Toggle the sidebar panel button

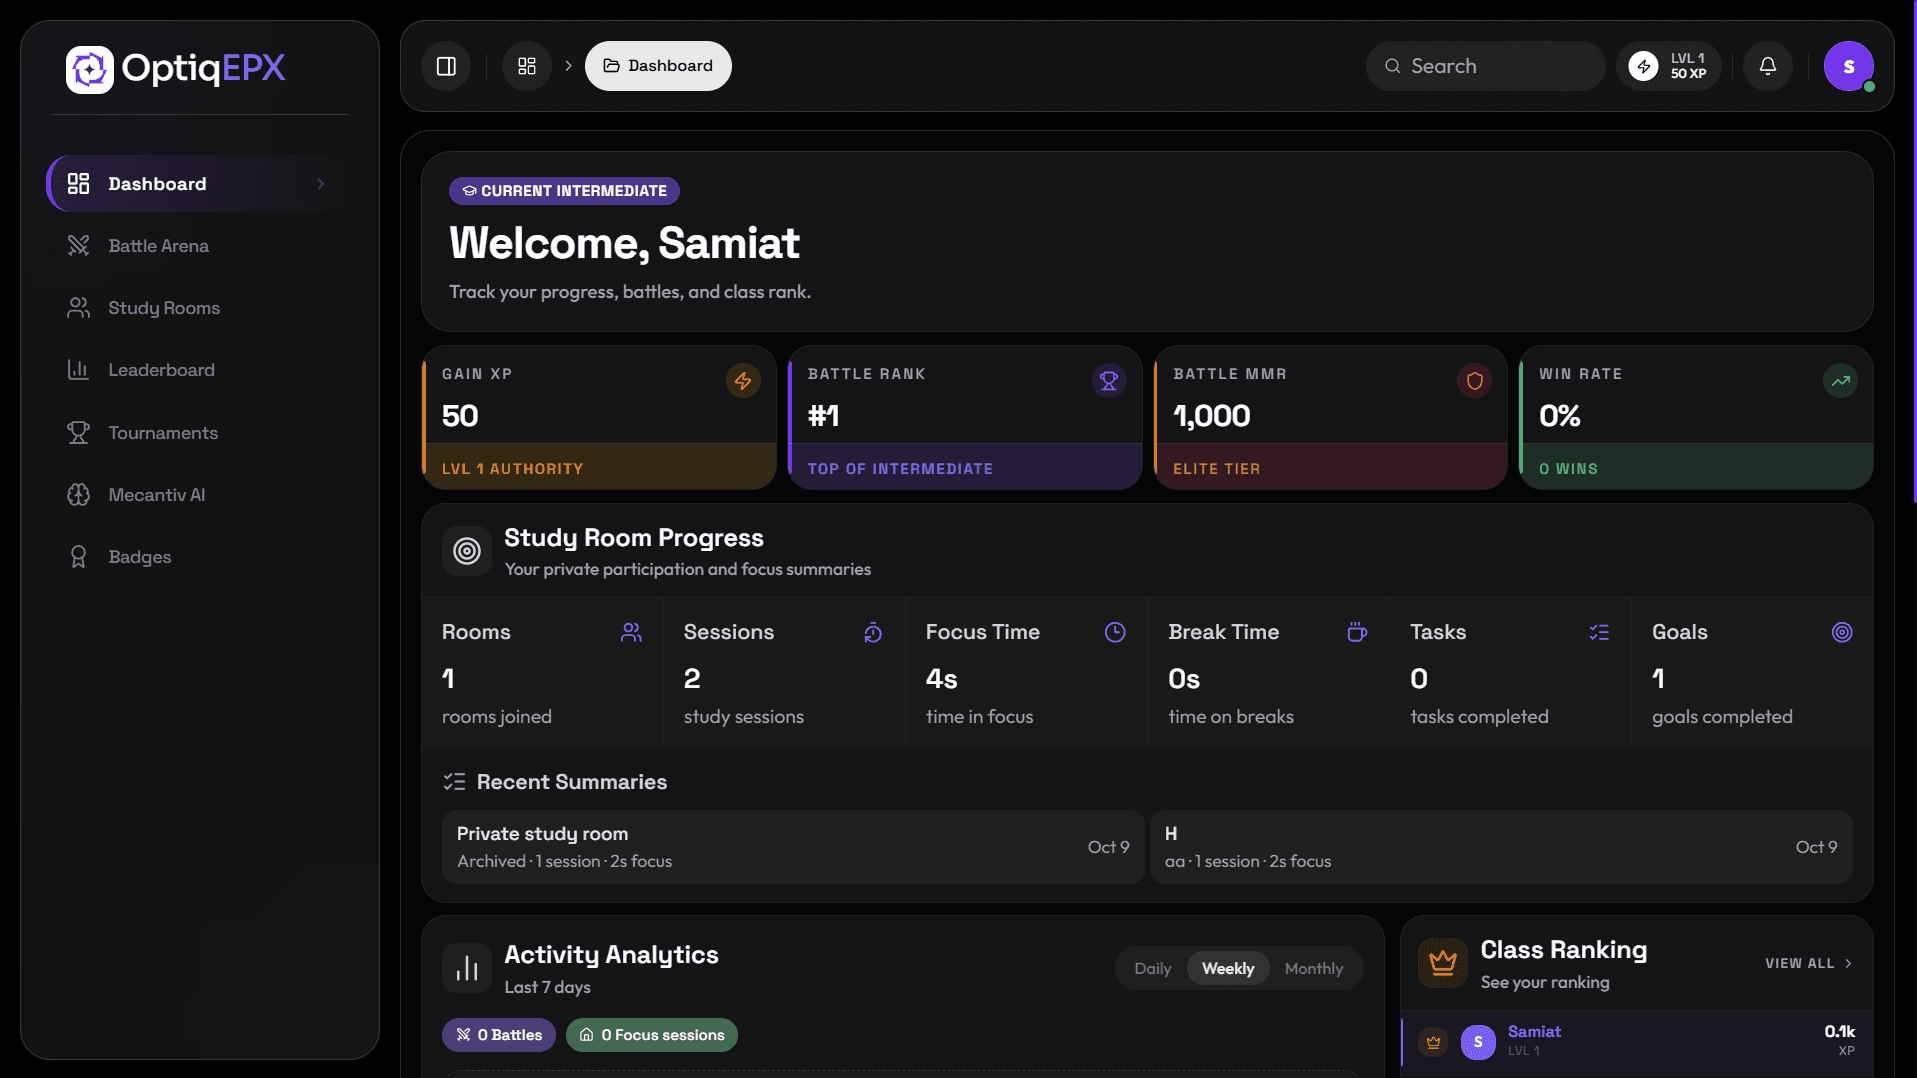click(446, 66)
